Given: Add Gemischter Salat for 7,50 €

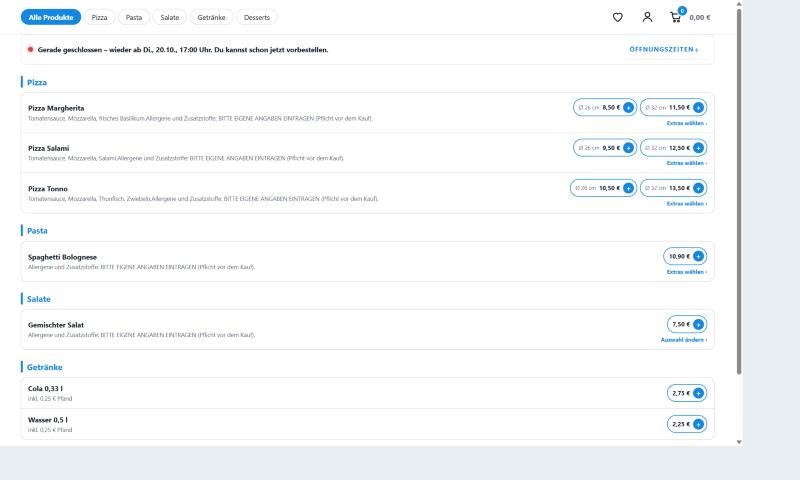Looking at the screenshot, I should tap(687, 324).
